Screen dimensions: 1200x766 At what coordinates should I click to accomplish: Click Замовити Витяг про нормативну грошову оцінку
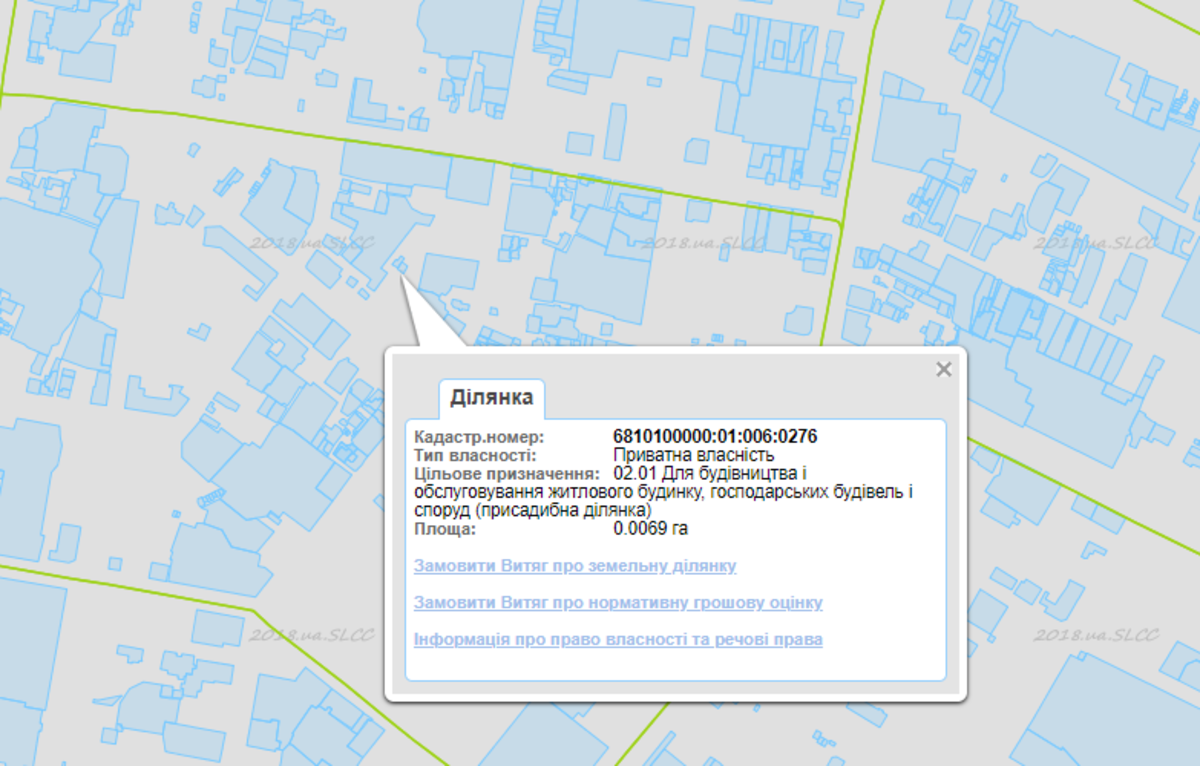(x=618, y=603)
